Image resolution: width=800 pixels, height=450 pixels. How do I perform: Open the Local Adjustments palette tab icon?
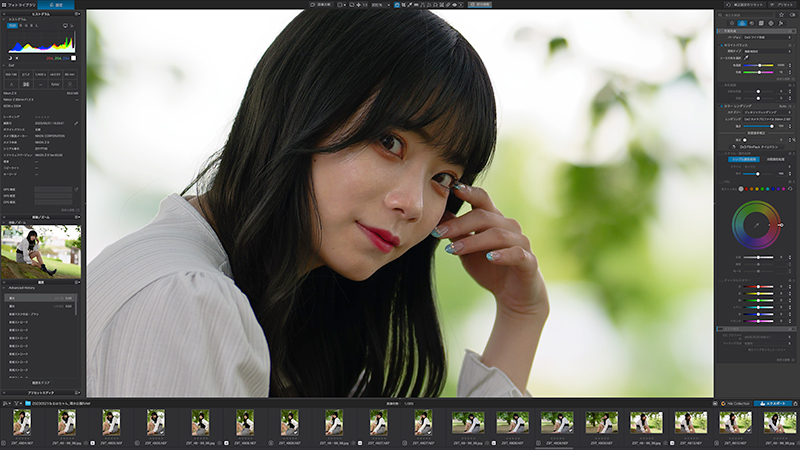click(x=771, y=23)
